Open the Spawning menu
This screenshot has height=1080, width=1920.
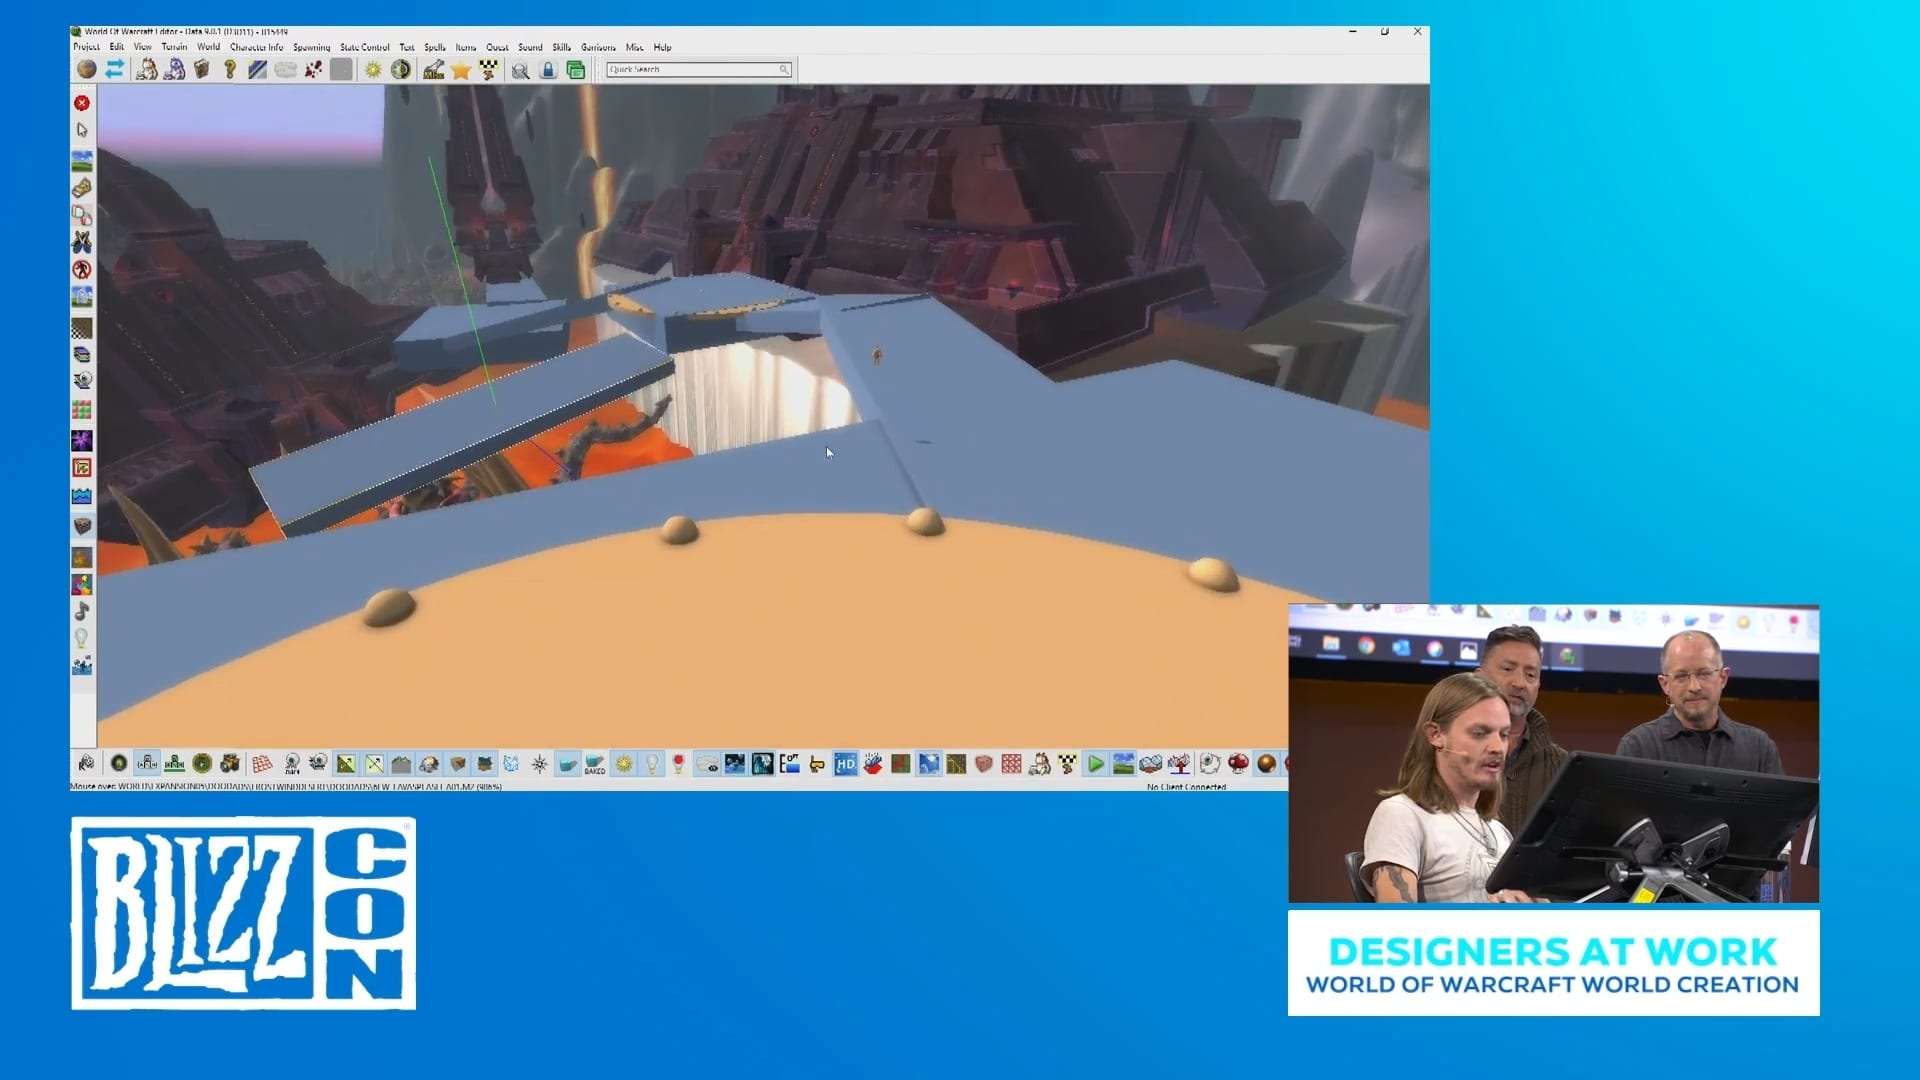311,47
